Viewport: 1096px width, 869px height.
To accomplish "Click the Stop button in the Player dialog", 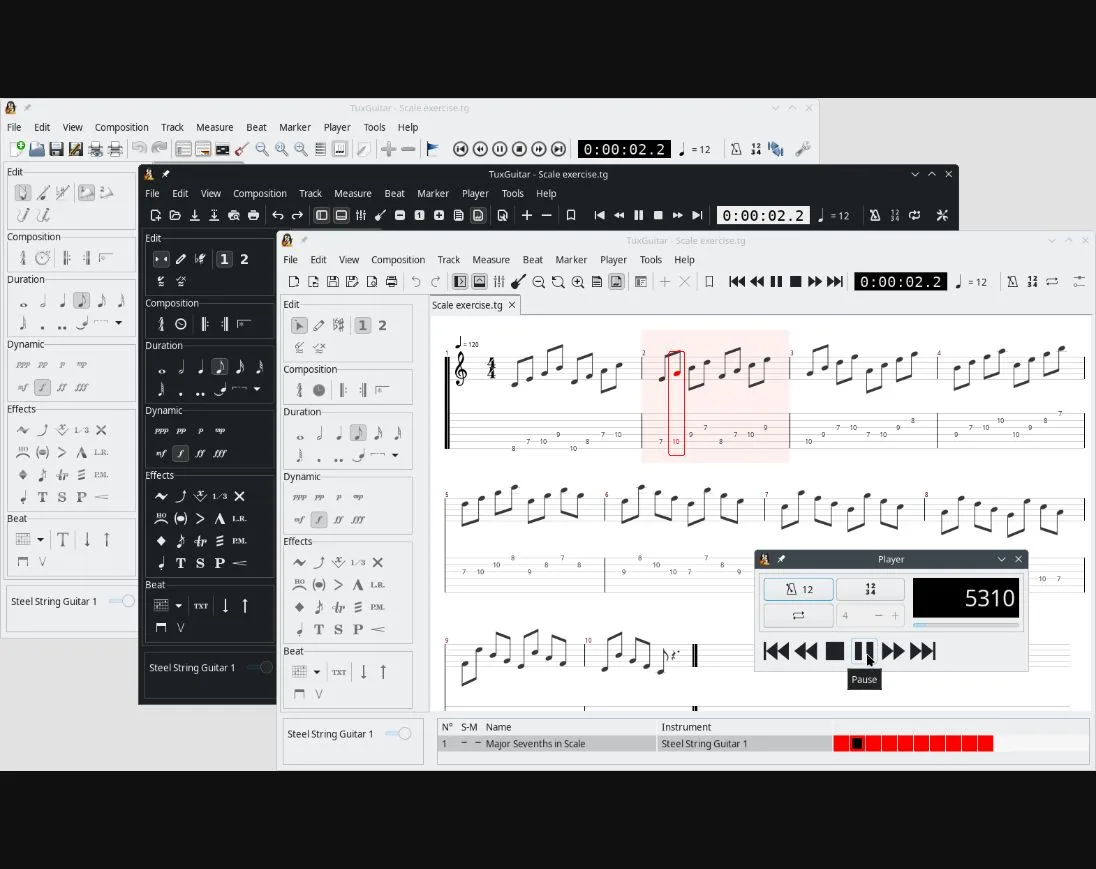I will [835, 652].
